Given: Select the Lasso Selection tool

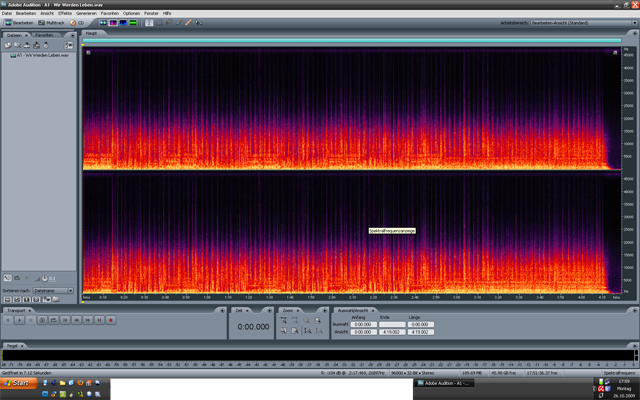Looking at the screenshot, I should (169, 23).
